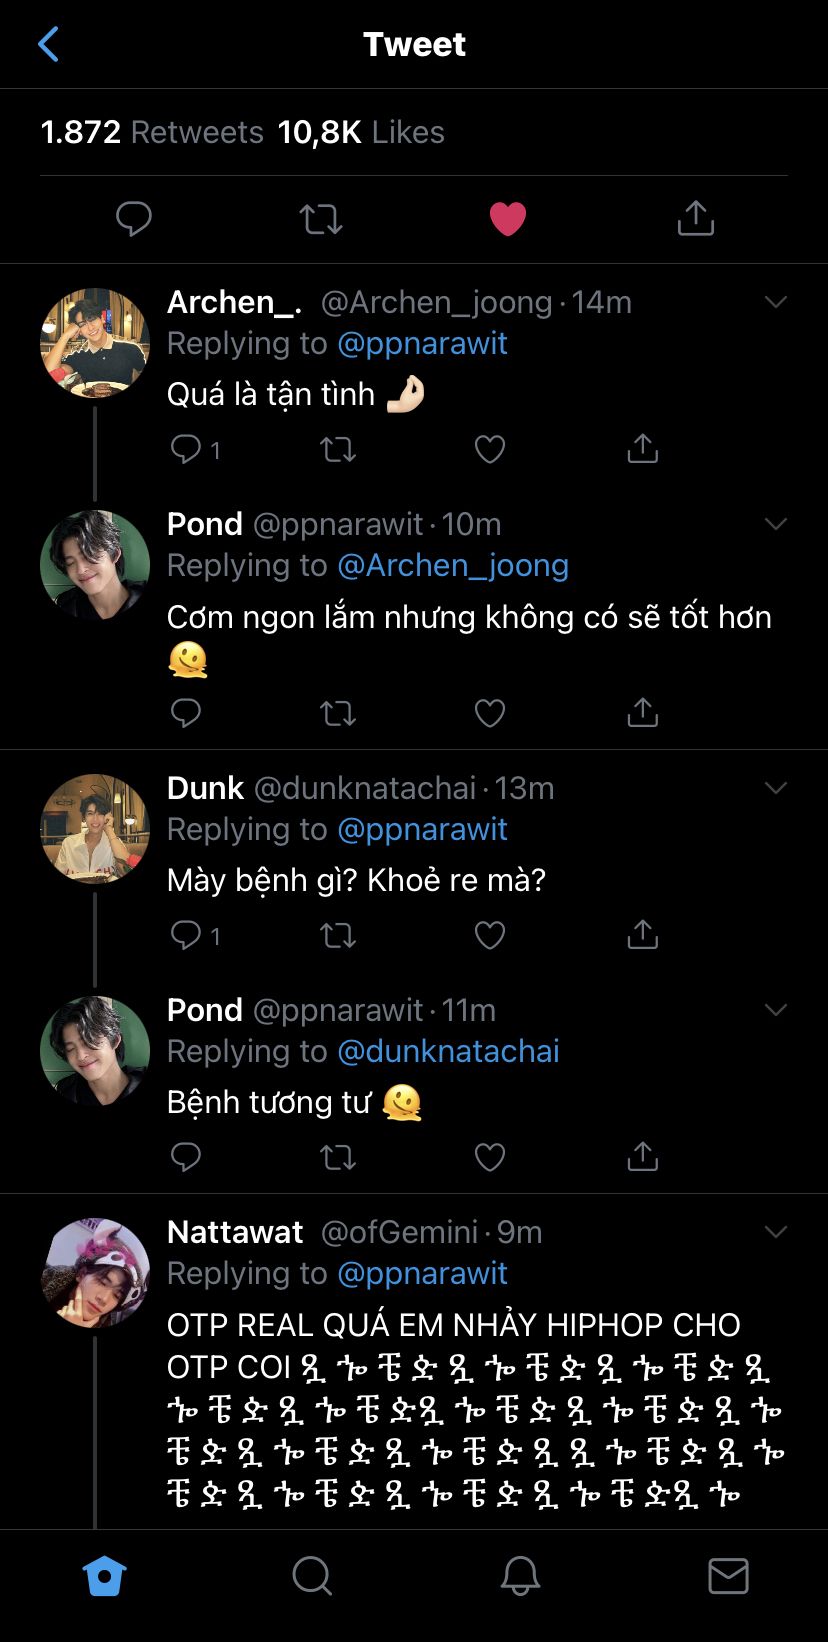Reply to the main tweet
The width and height of the screenshot is (828, 1642).
(x=134, y=218)
